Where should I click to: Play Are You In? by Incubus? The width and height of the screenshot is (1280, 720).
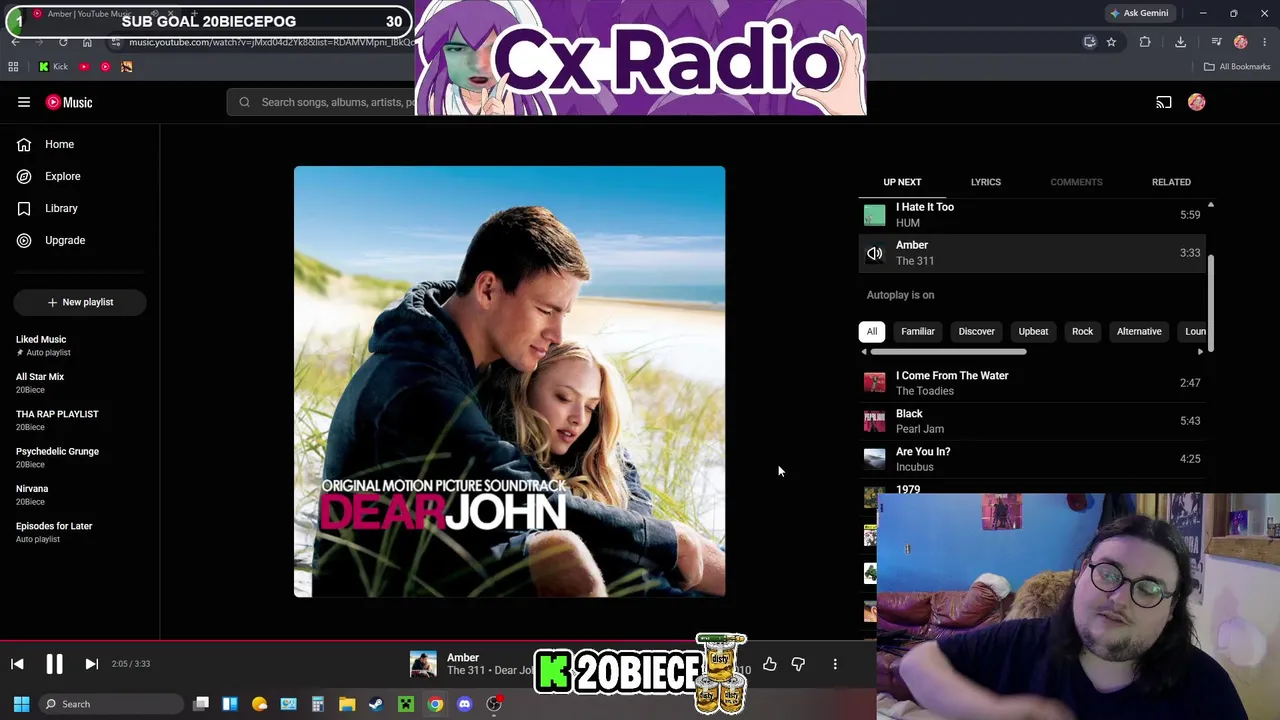[1032, 459]
